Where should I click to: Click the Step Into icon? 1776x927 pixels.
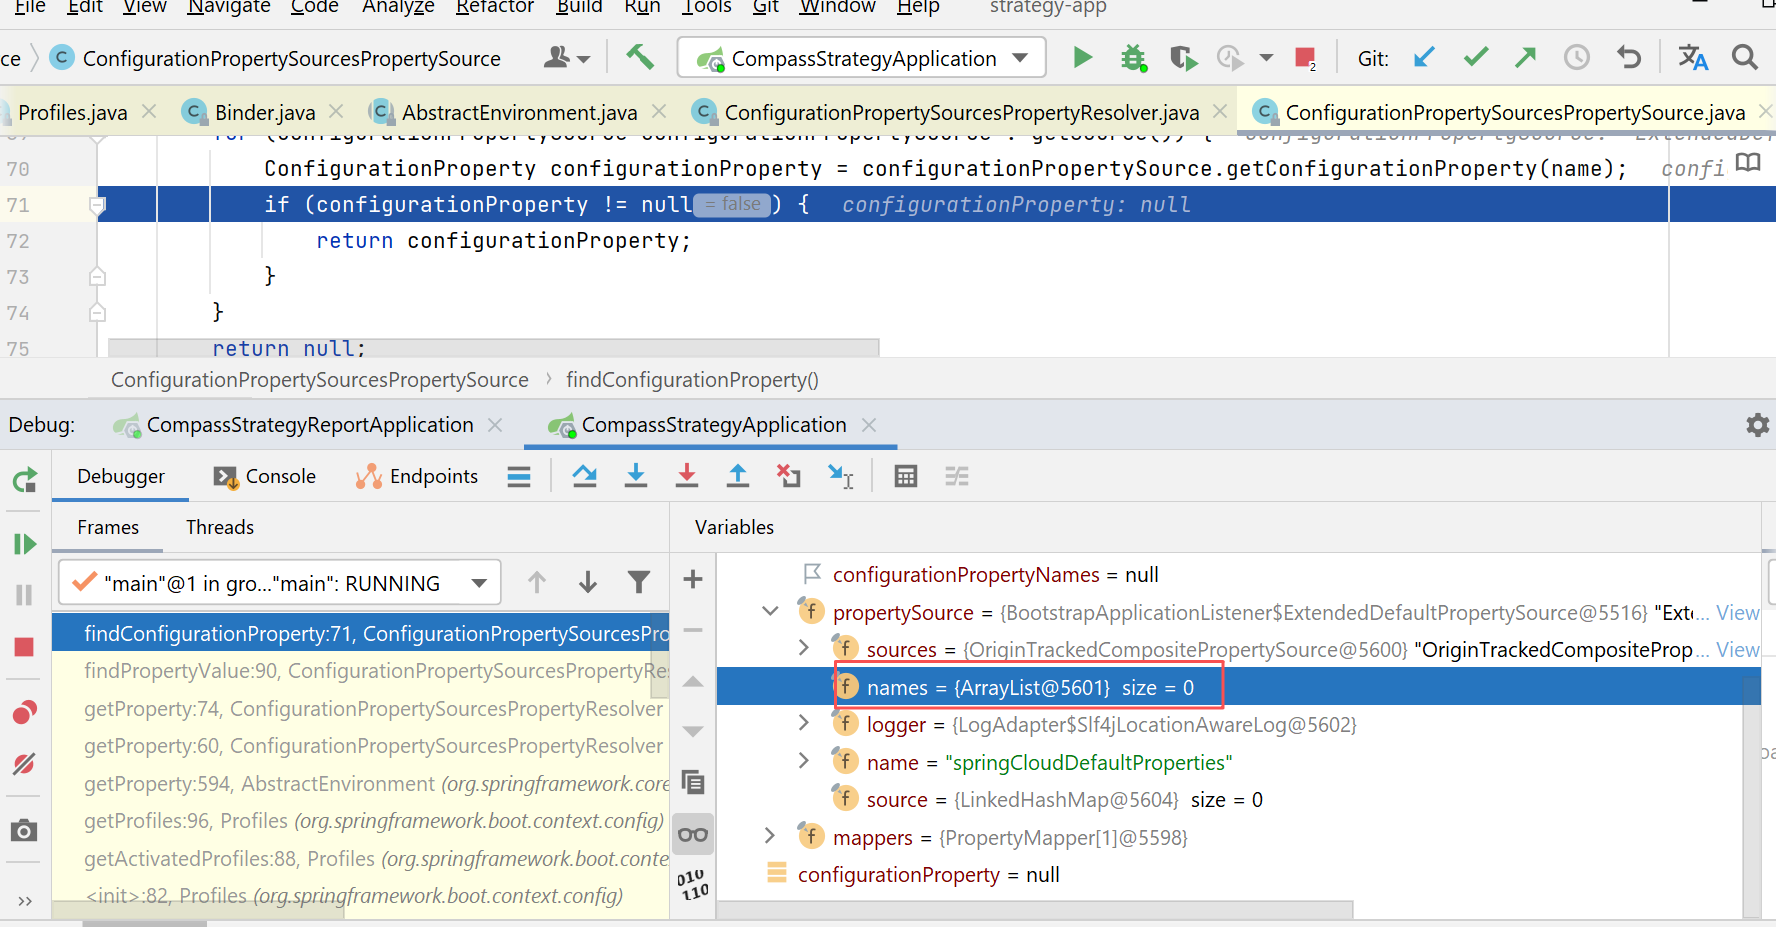coord(635,476)
